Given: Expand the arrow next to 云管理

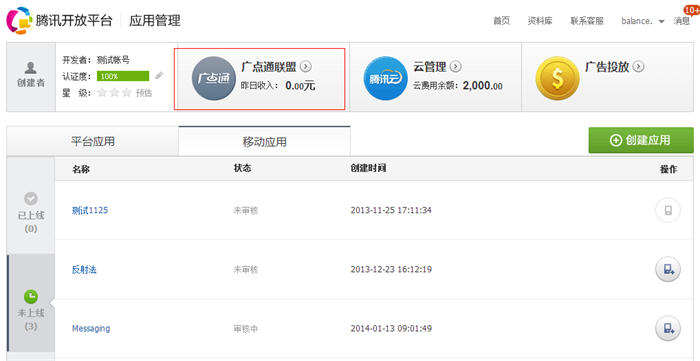Looking at the screenshot, I should 455,66.
